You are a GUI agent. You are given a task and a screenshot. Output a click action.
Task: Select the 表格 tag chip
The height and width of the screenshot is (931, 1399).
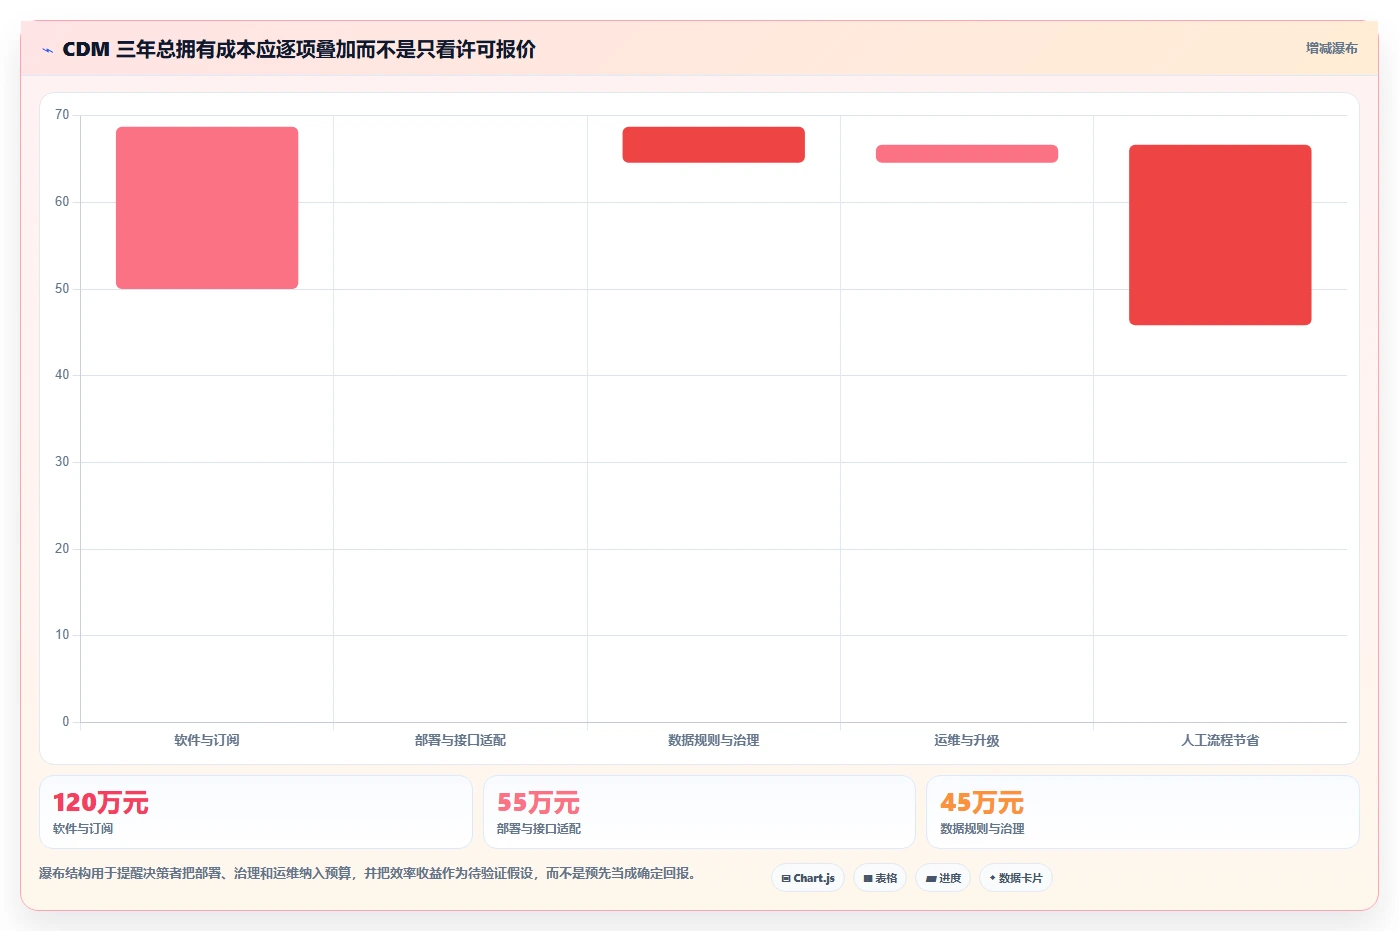click(x=880, y=878)
